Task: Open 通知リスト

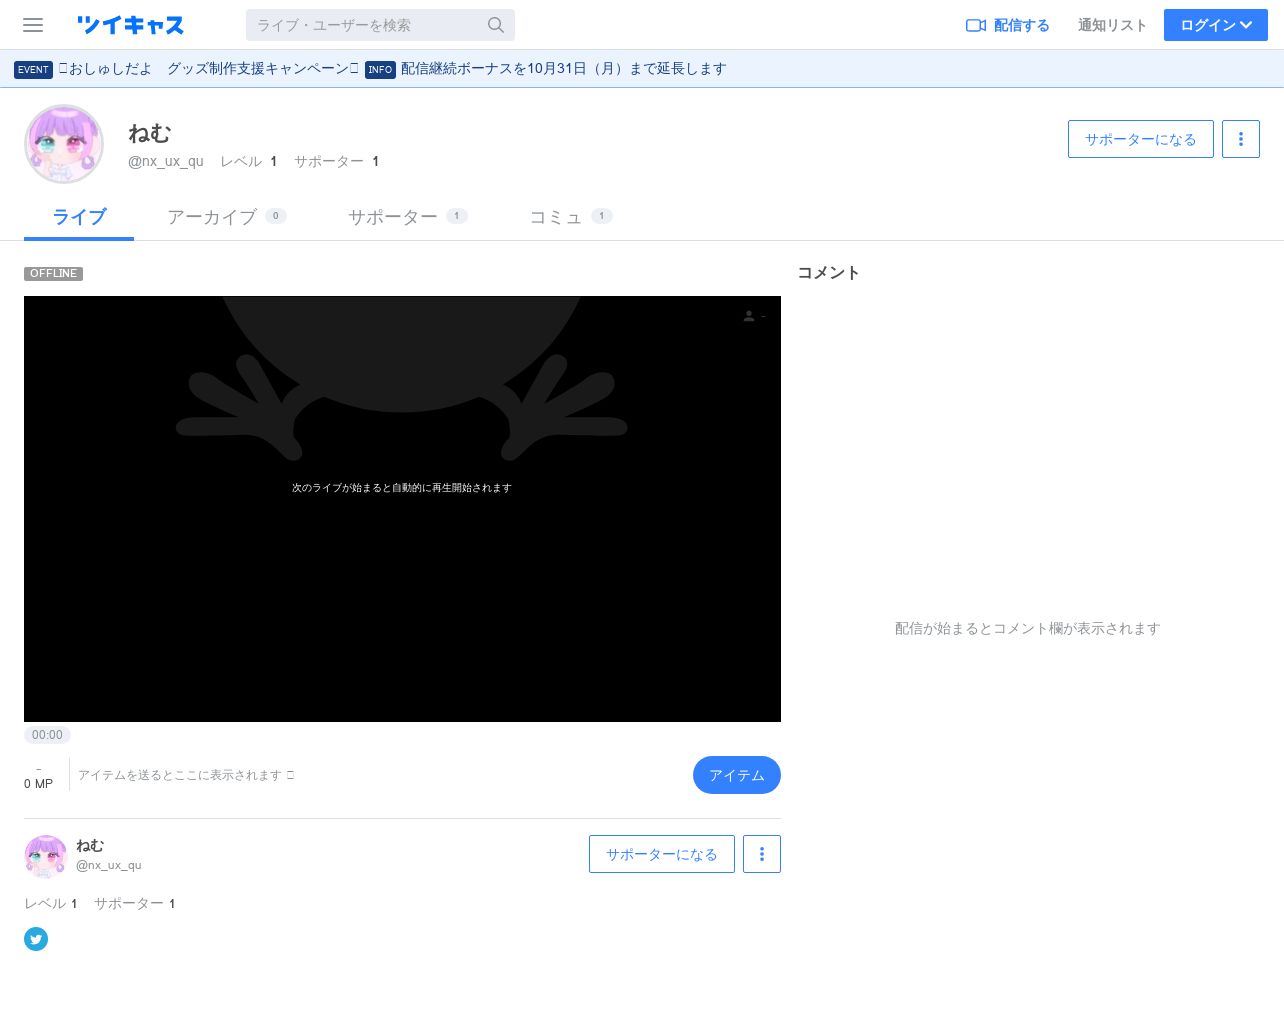Action: click(x=1112, y=25)
